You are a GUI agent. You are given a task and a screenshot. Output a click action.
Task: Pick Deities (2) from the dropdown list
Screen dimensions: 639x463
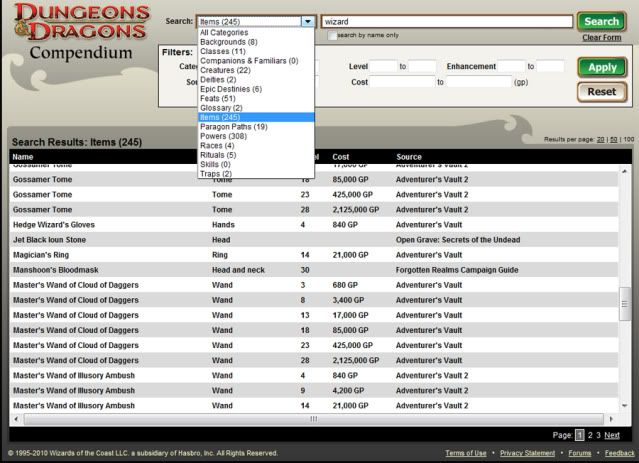[218, 79]
